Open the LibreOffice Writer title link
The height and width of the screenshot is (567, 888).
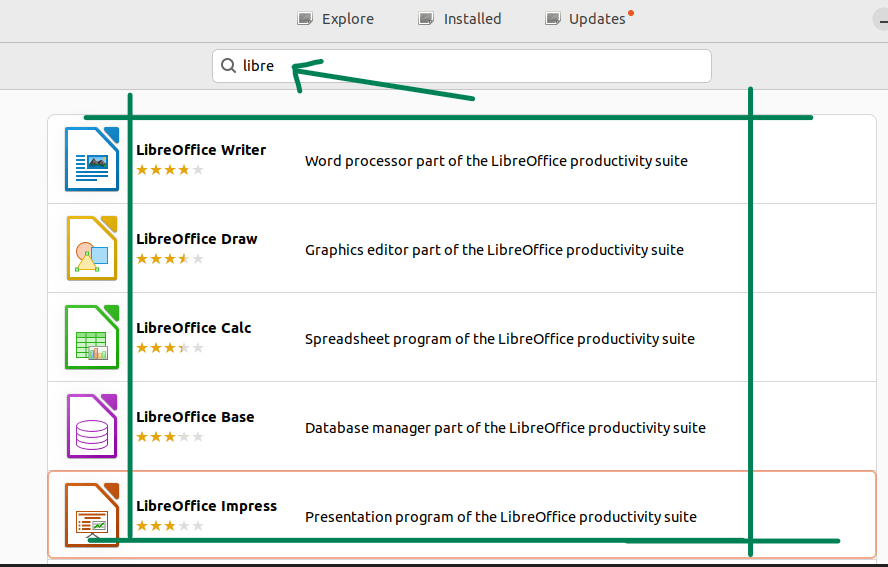click(201, 150)
